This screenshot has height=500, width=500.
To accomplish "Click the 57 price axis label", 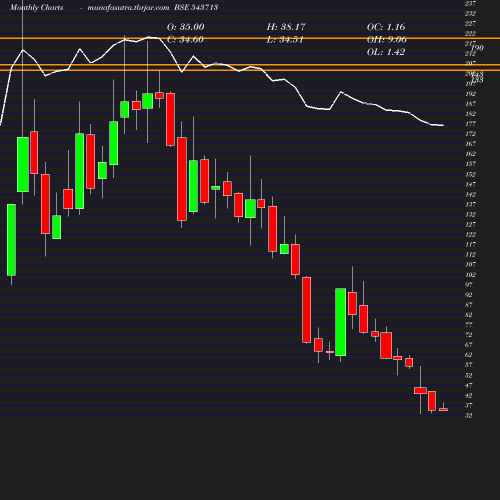I will tap(469, 365).
